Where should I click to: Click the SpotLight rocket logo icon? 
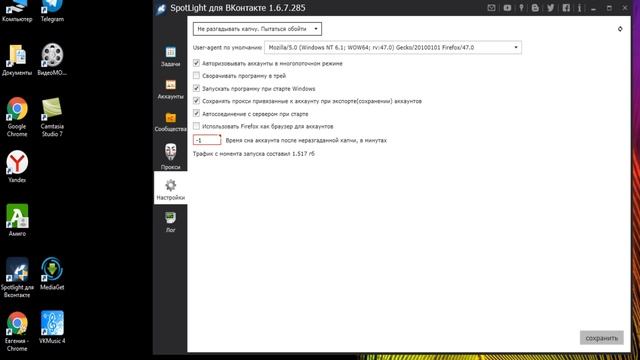161,9
